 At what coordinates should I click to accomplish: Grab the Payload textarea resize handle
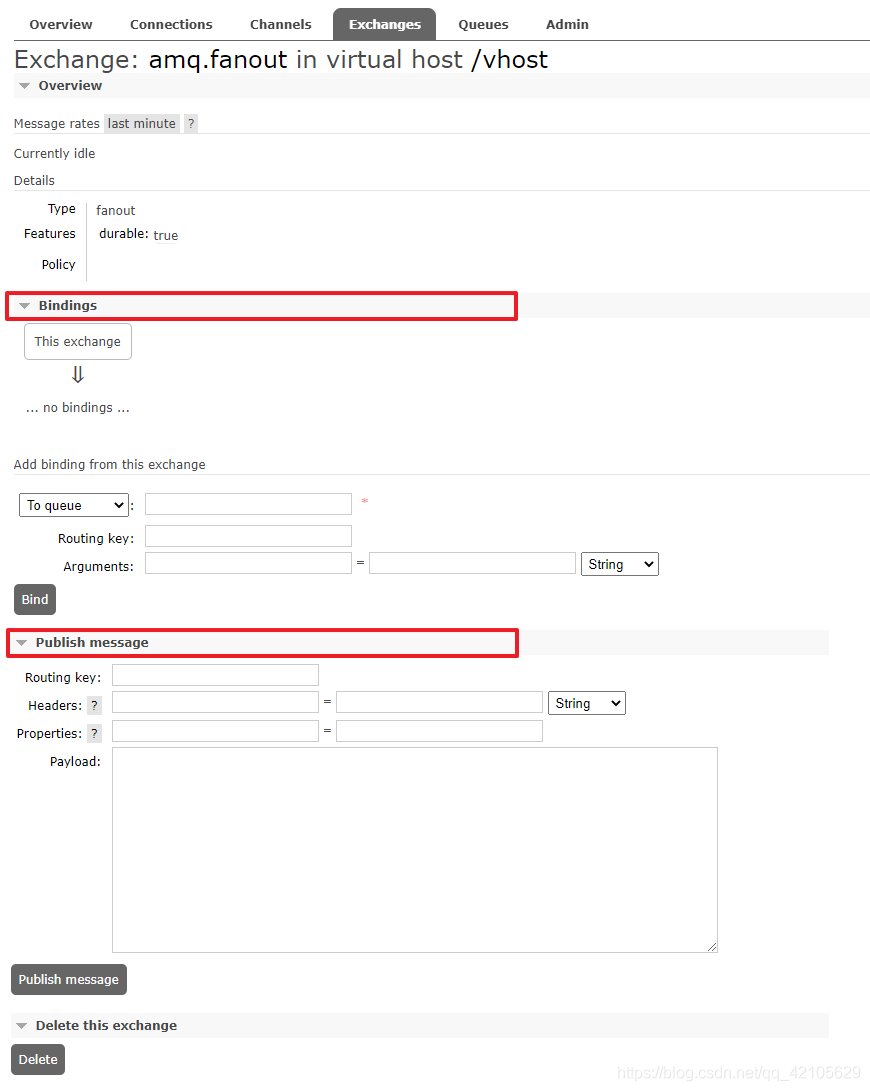point(712,946)
